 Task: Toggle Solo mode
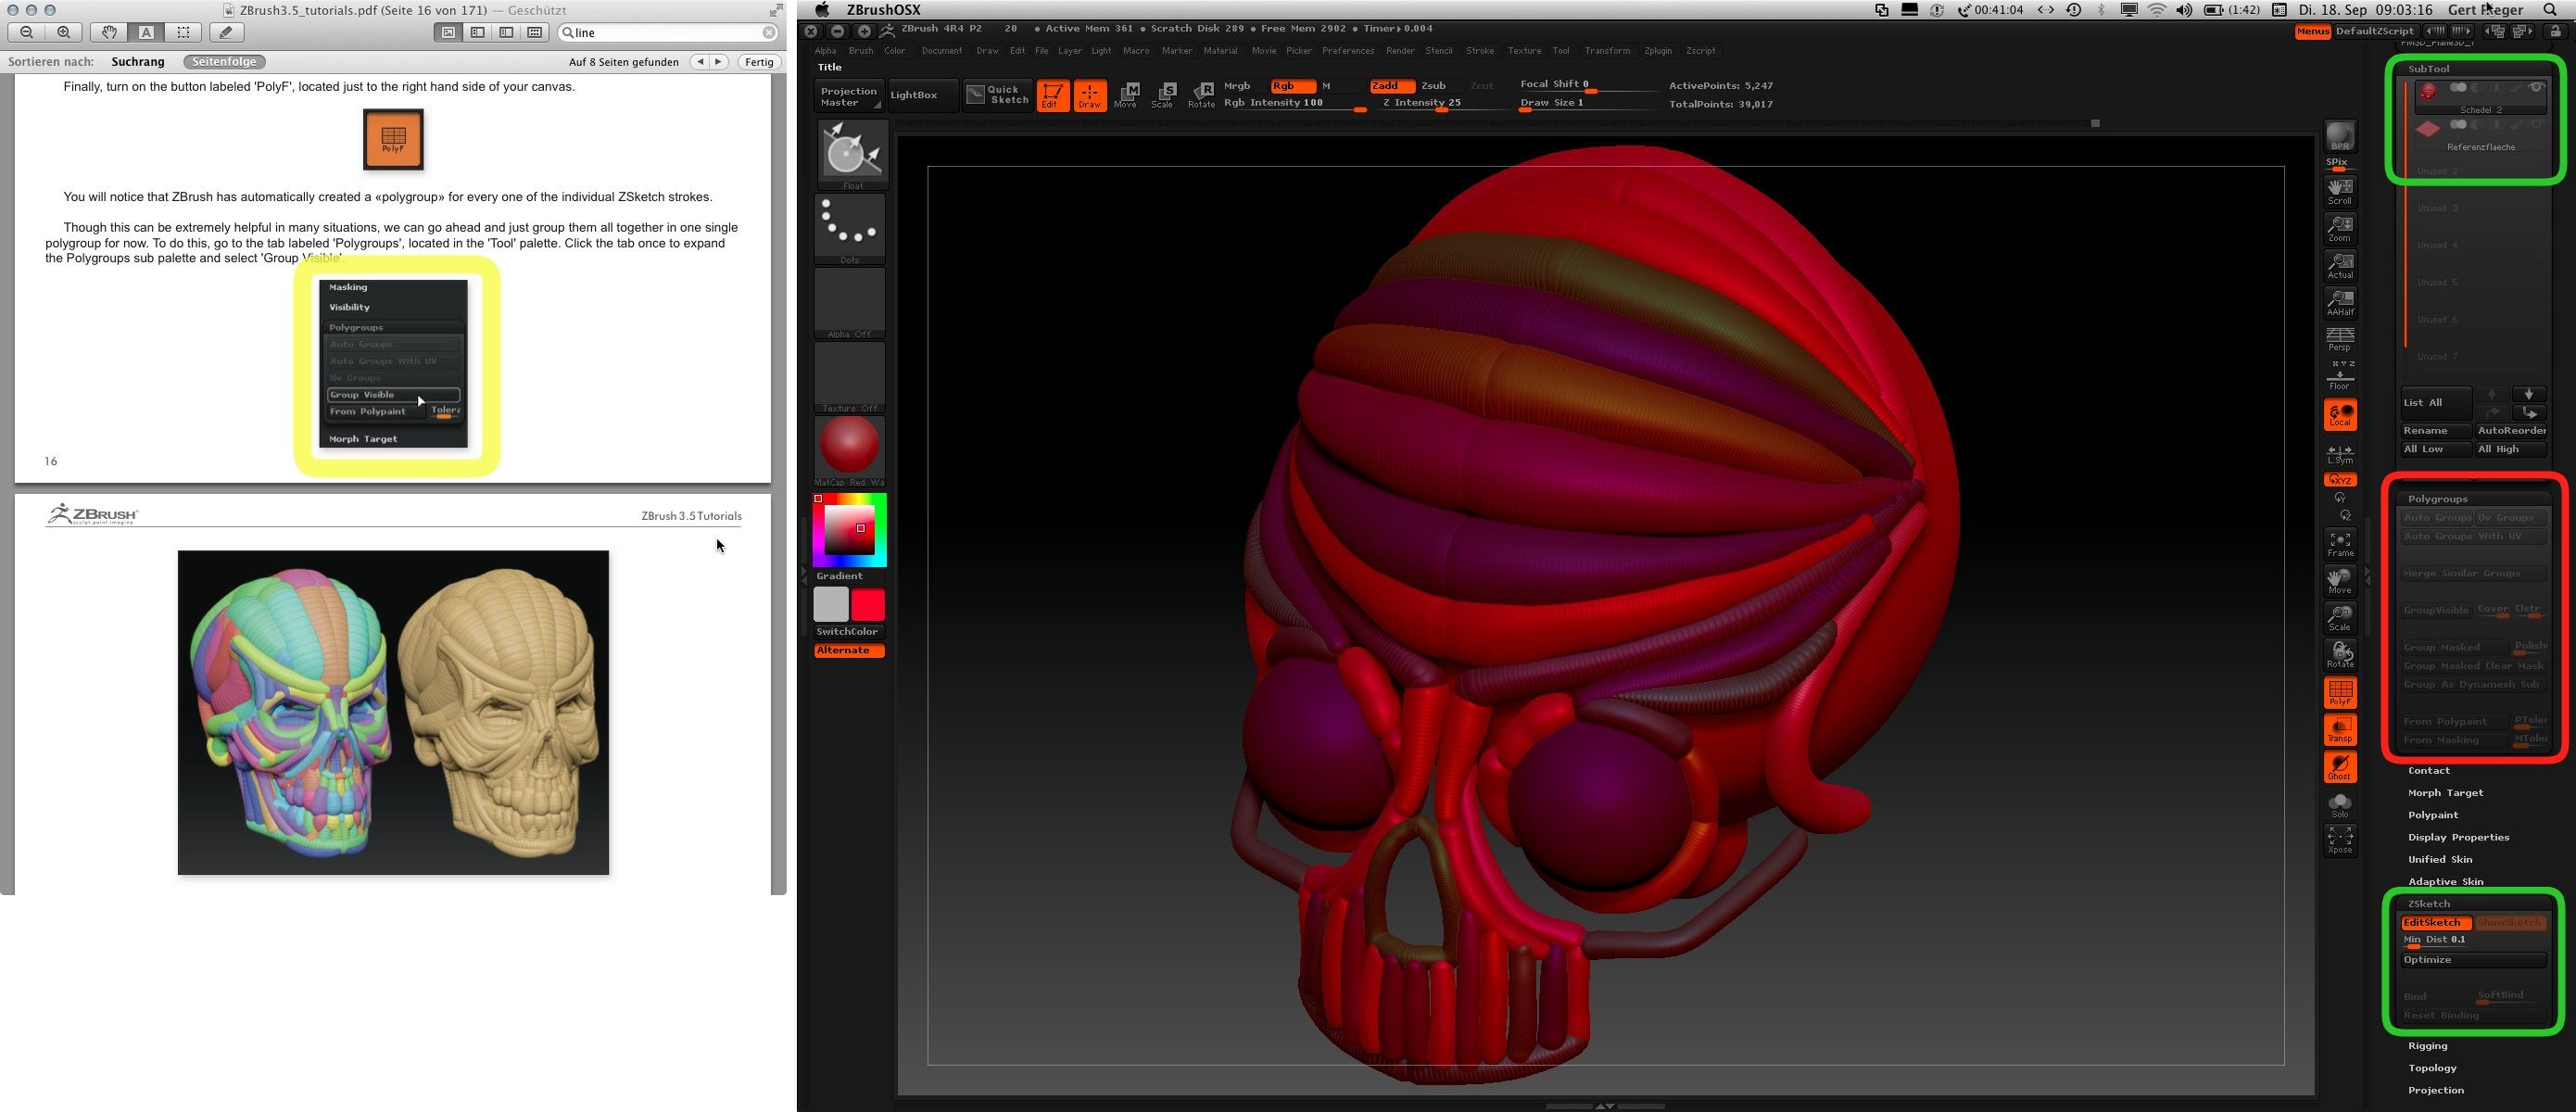(x=2340, y=804)
